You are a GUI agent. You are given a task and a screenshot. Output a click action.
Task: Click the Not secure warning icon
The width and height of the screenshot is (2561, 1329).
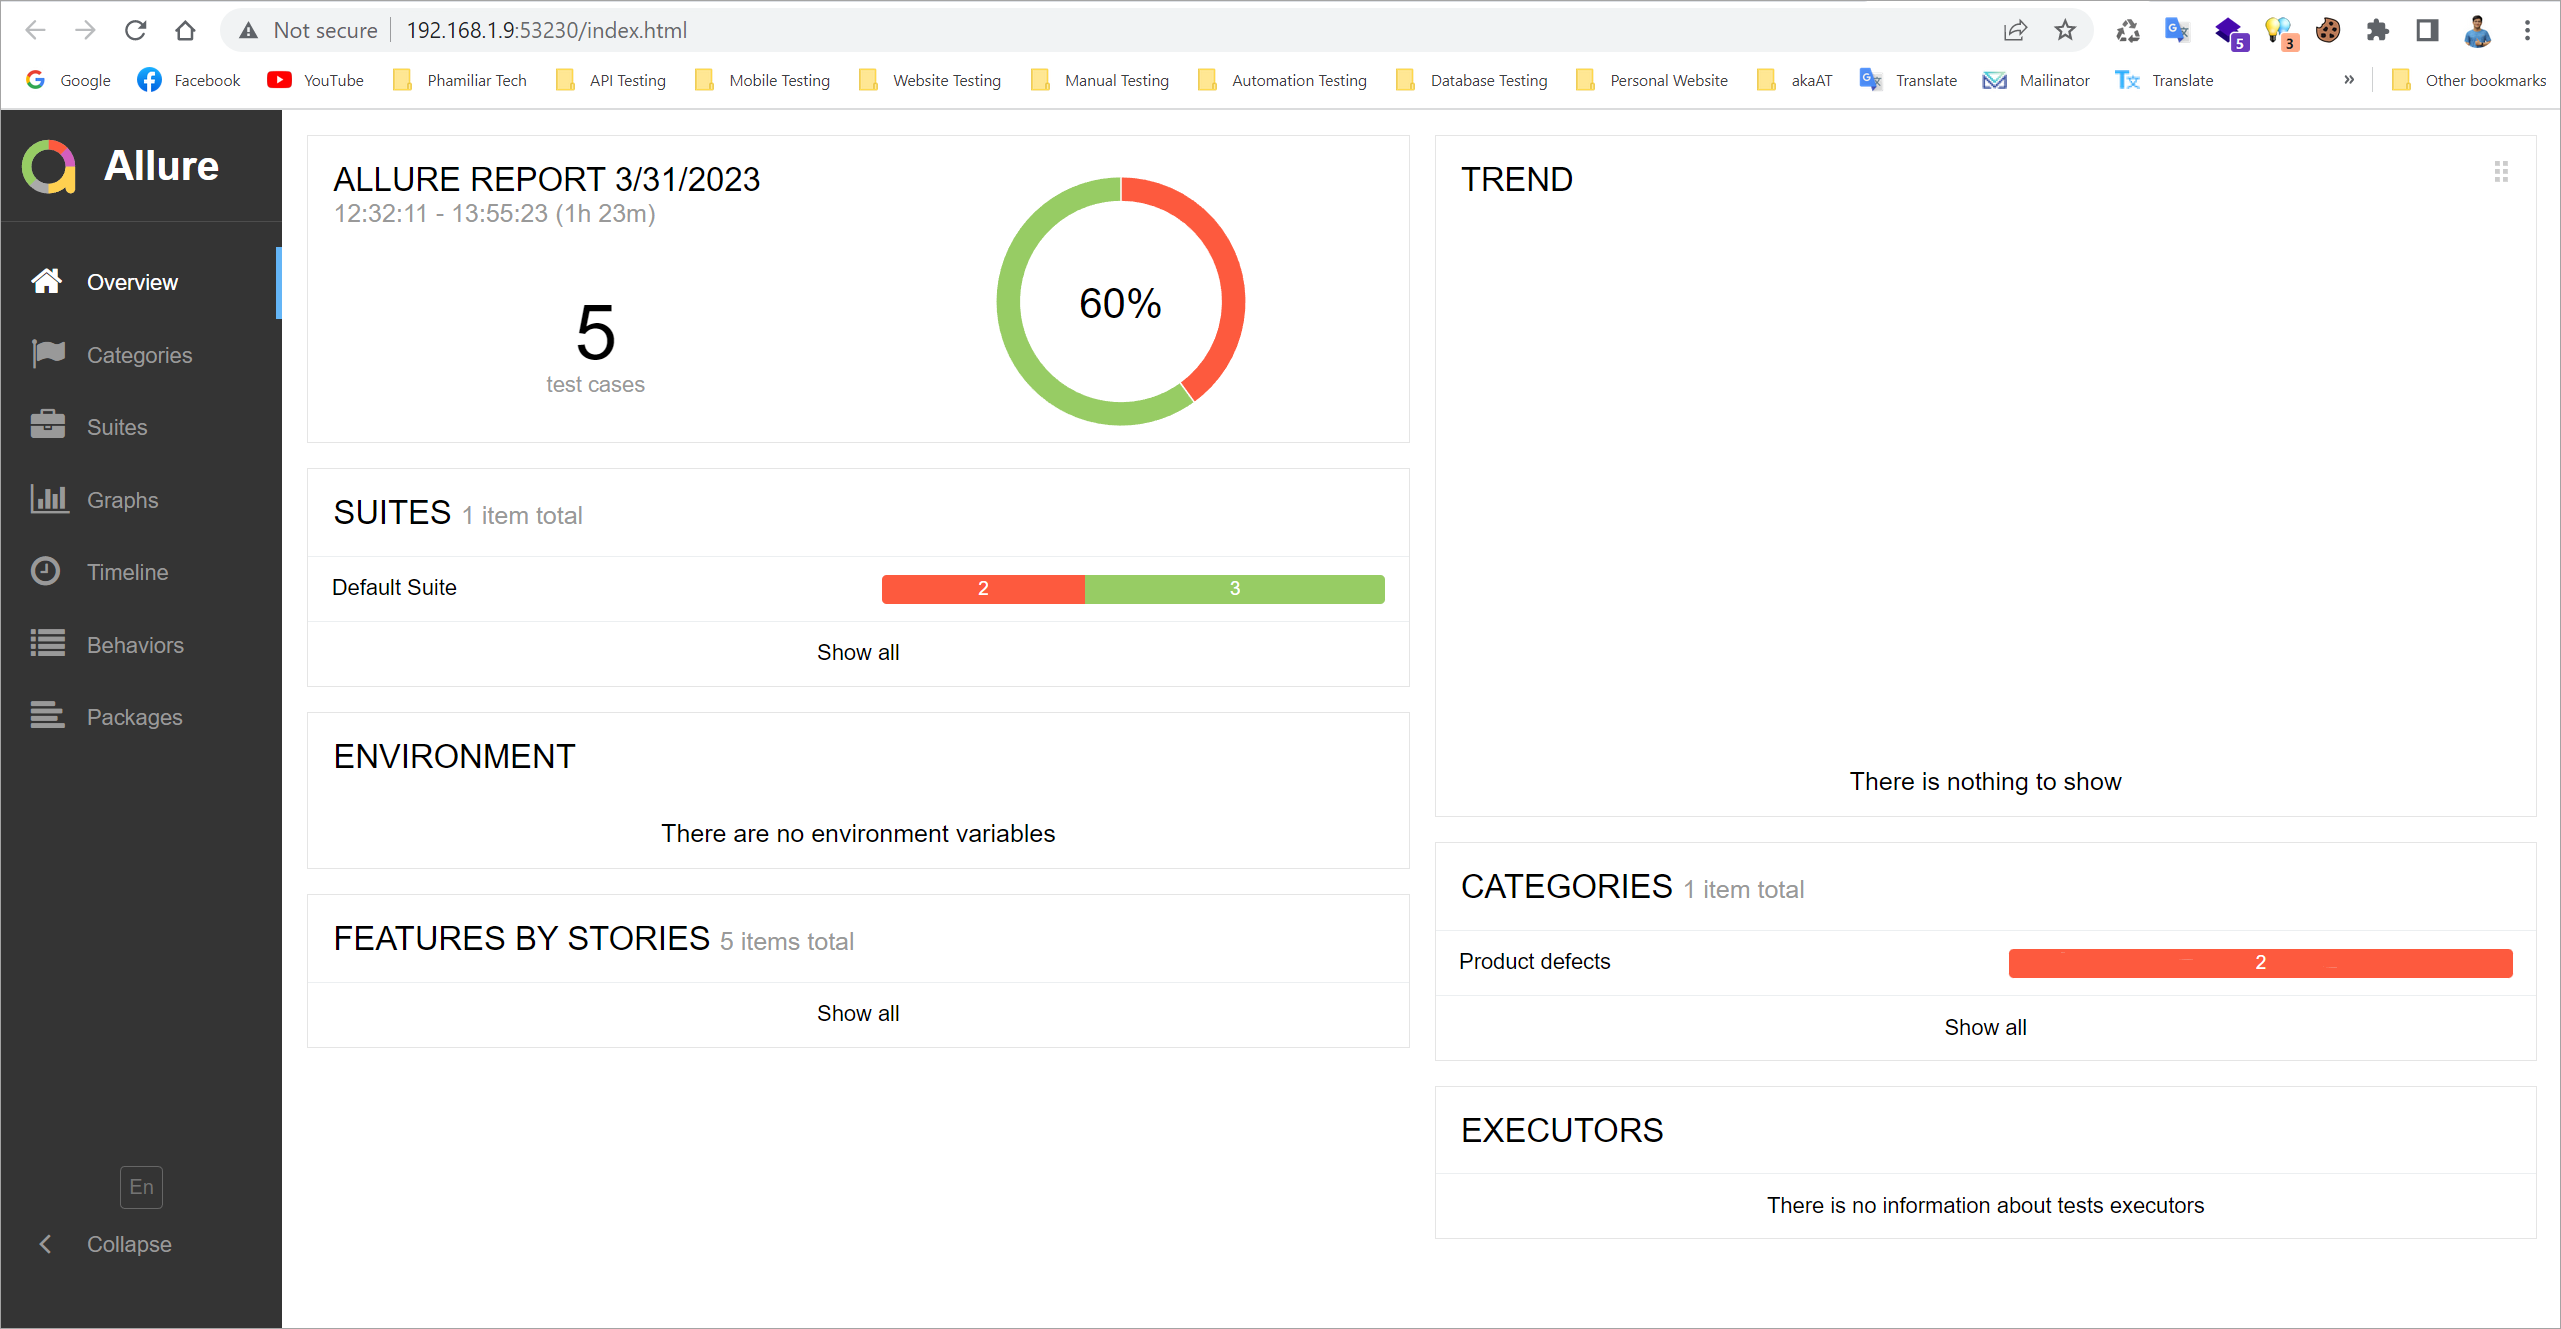coord(248,30)
